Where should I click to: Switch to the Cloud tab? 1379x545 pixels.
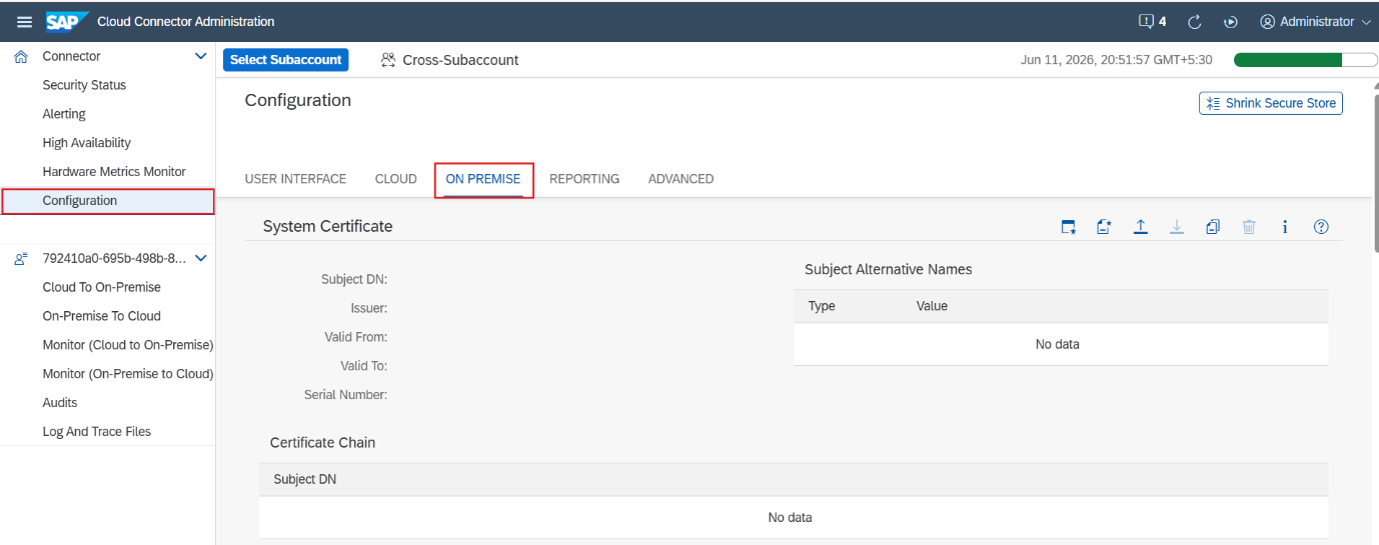click(396, 179)
